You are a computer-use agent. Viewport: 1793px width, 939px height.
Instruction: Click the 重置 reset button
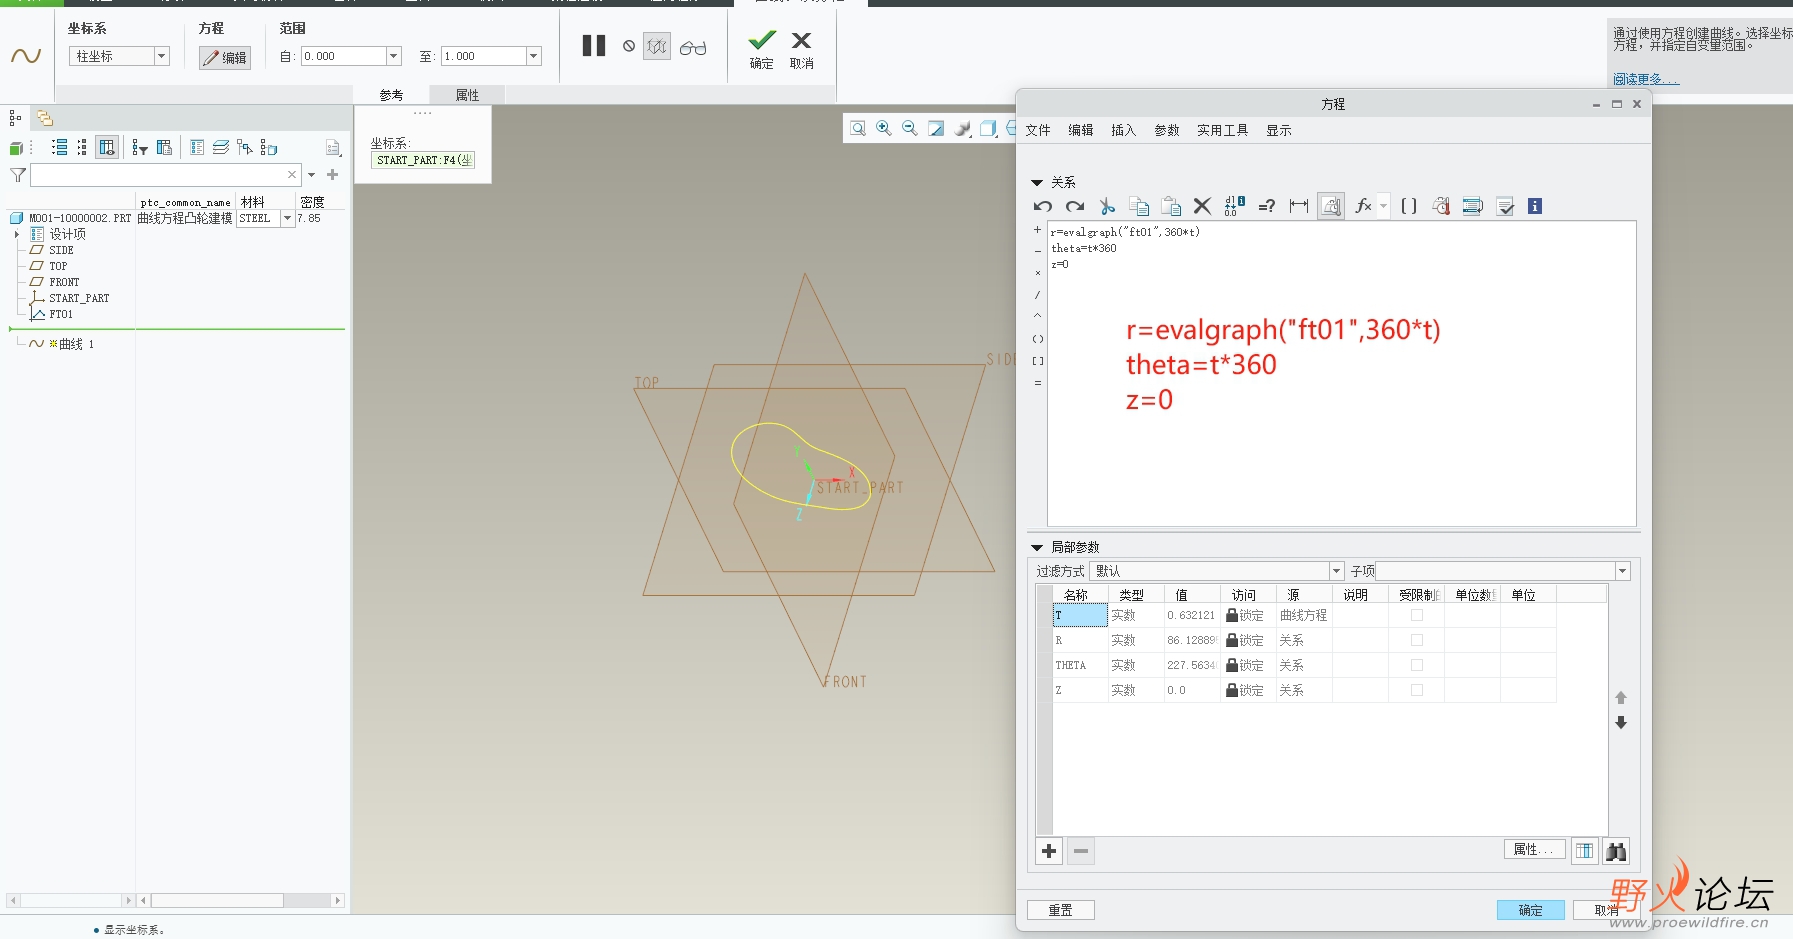tap(1061, 910)
